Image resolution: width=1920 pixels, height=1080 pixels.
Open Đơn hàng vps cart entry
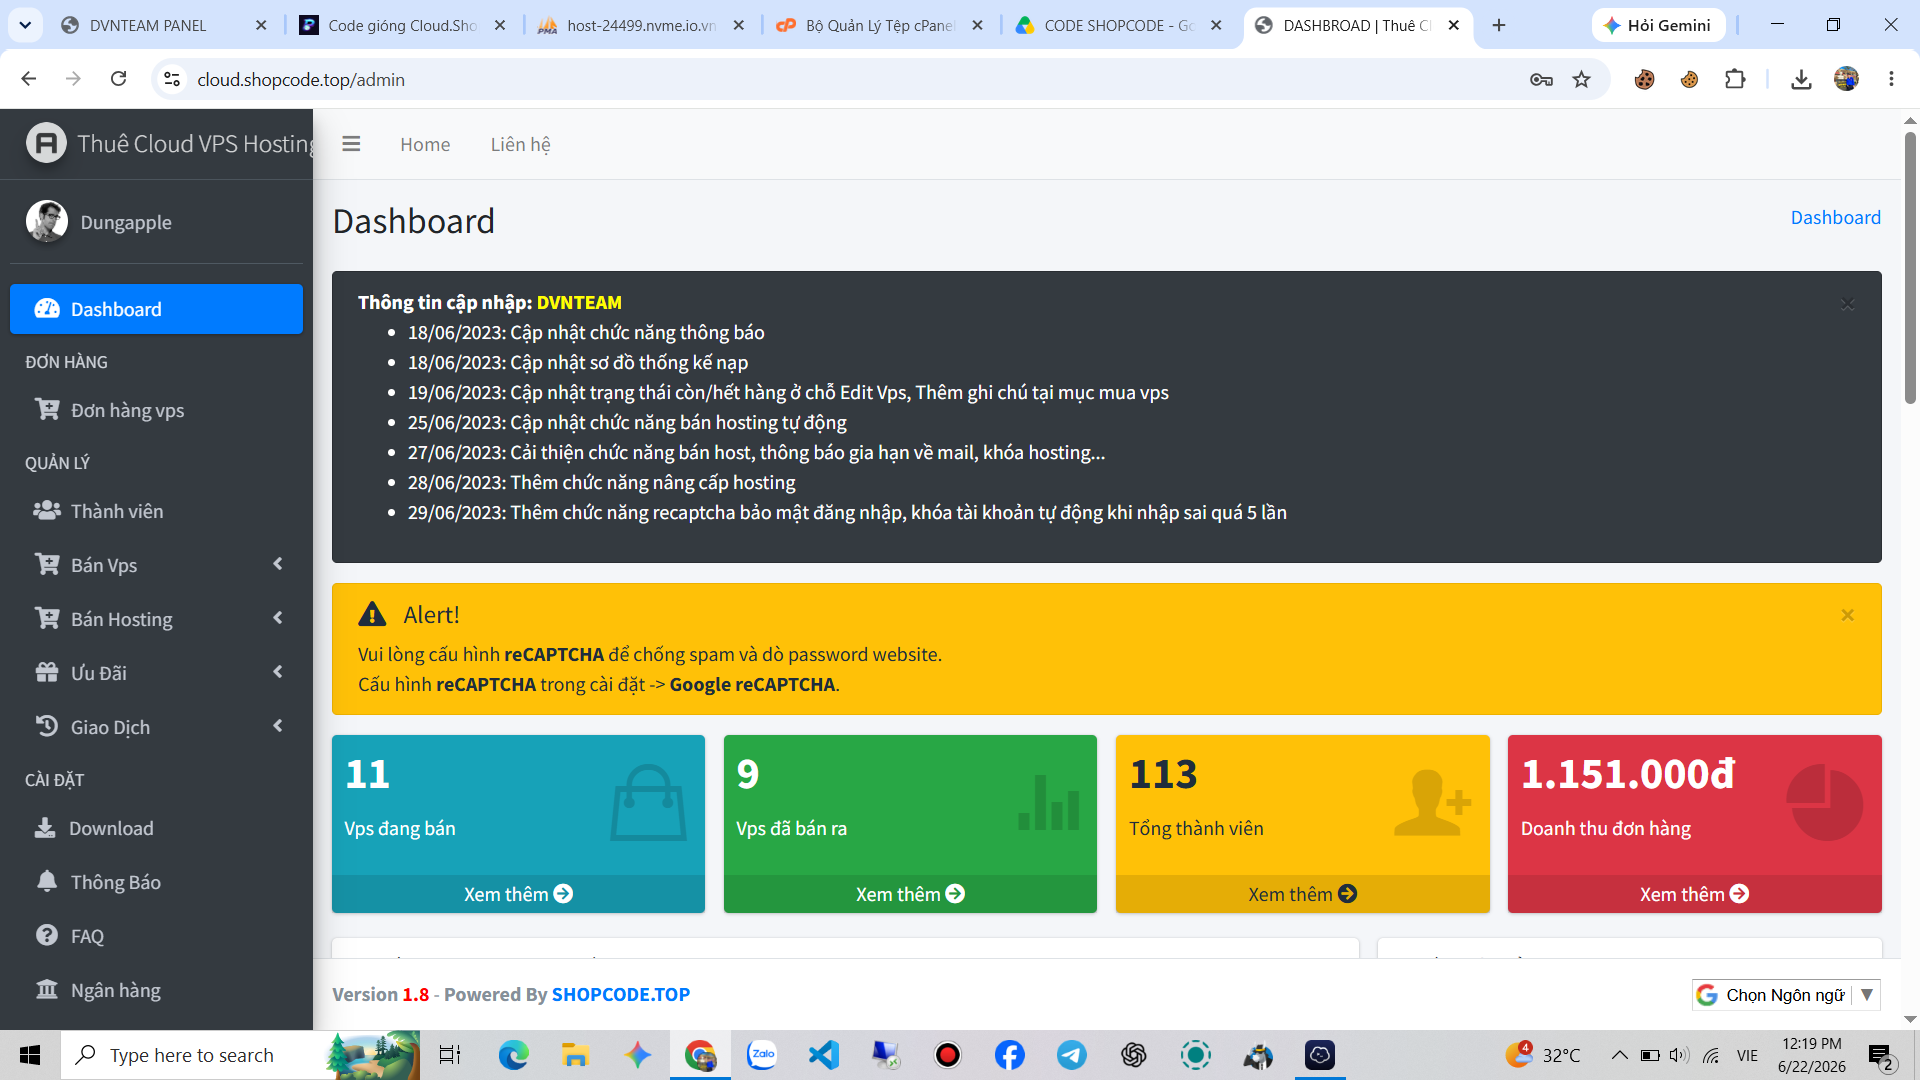tap(156, 410)
